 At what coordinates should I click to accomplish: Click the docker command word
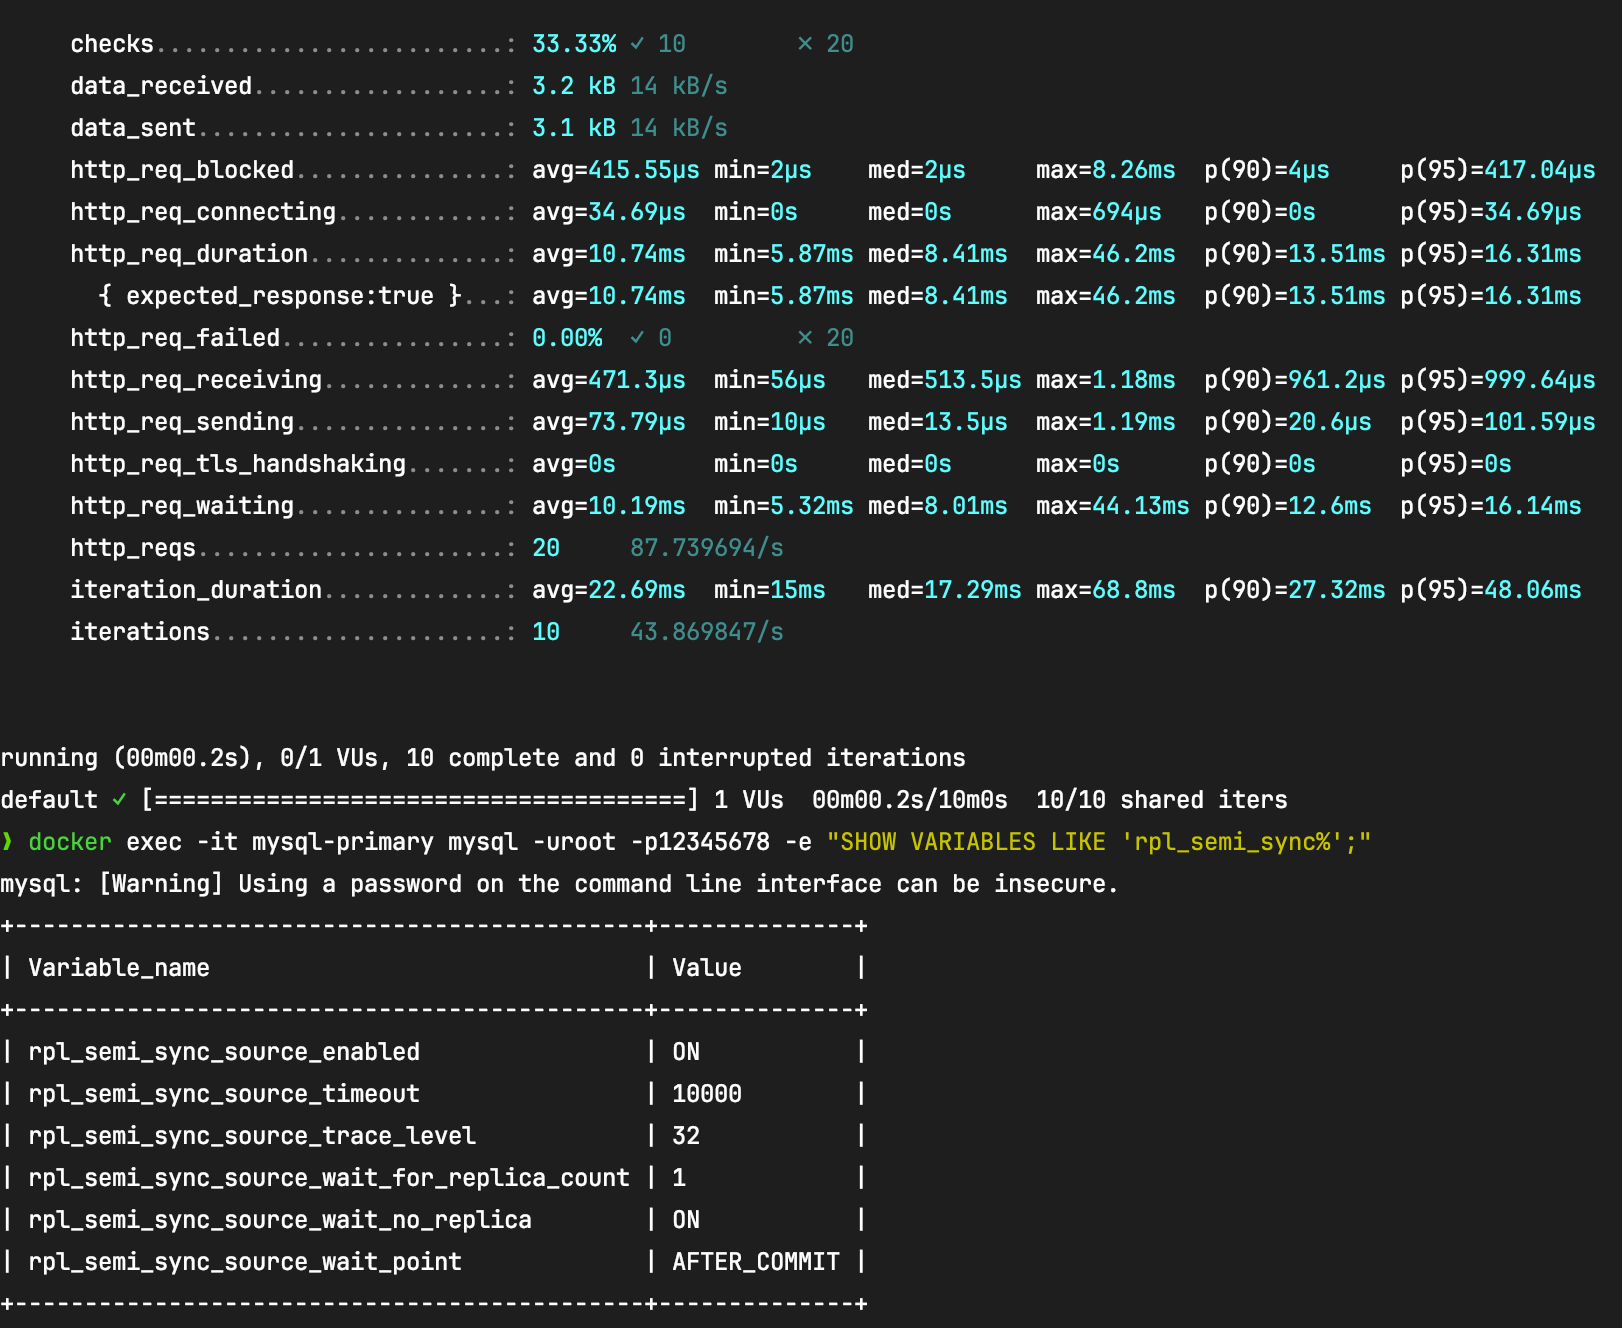click(x=70, y=841)
